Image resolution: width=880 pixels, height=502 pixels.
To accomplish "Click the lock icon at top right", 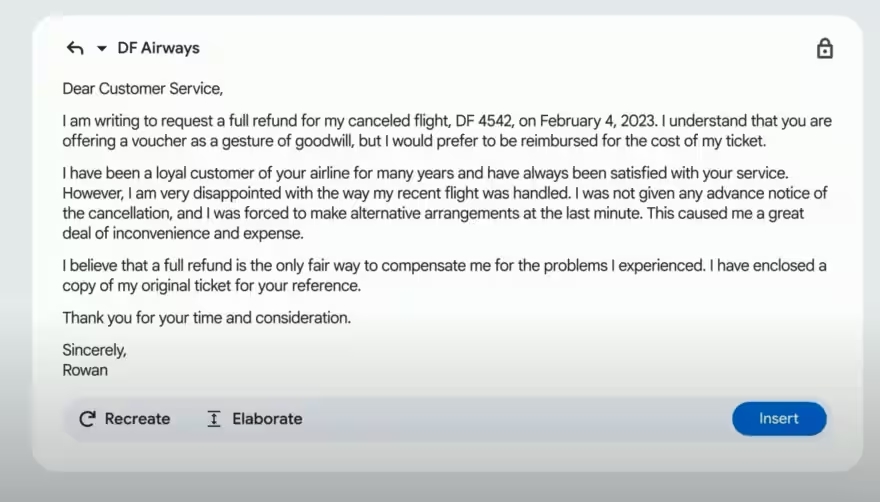I will [825, 48].
